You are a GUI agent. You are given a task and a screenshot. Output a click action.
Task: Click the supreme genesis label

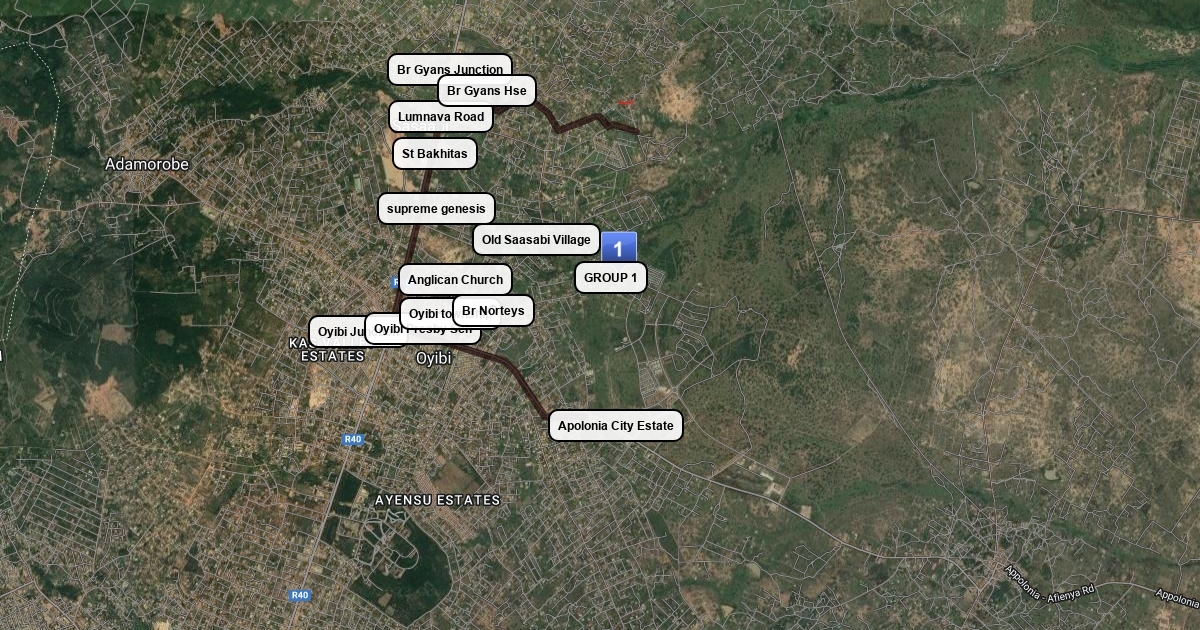(436, 209)
